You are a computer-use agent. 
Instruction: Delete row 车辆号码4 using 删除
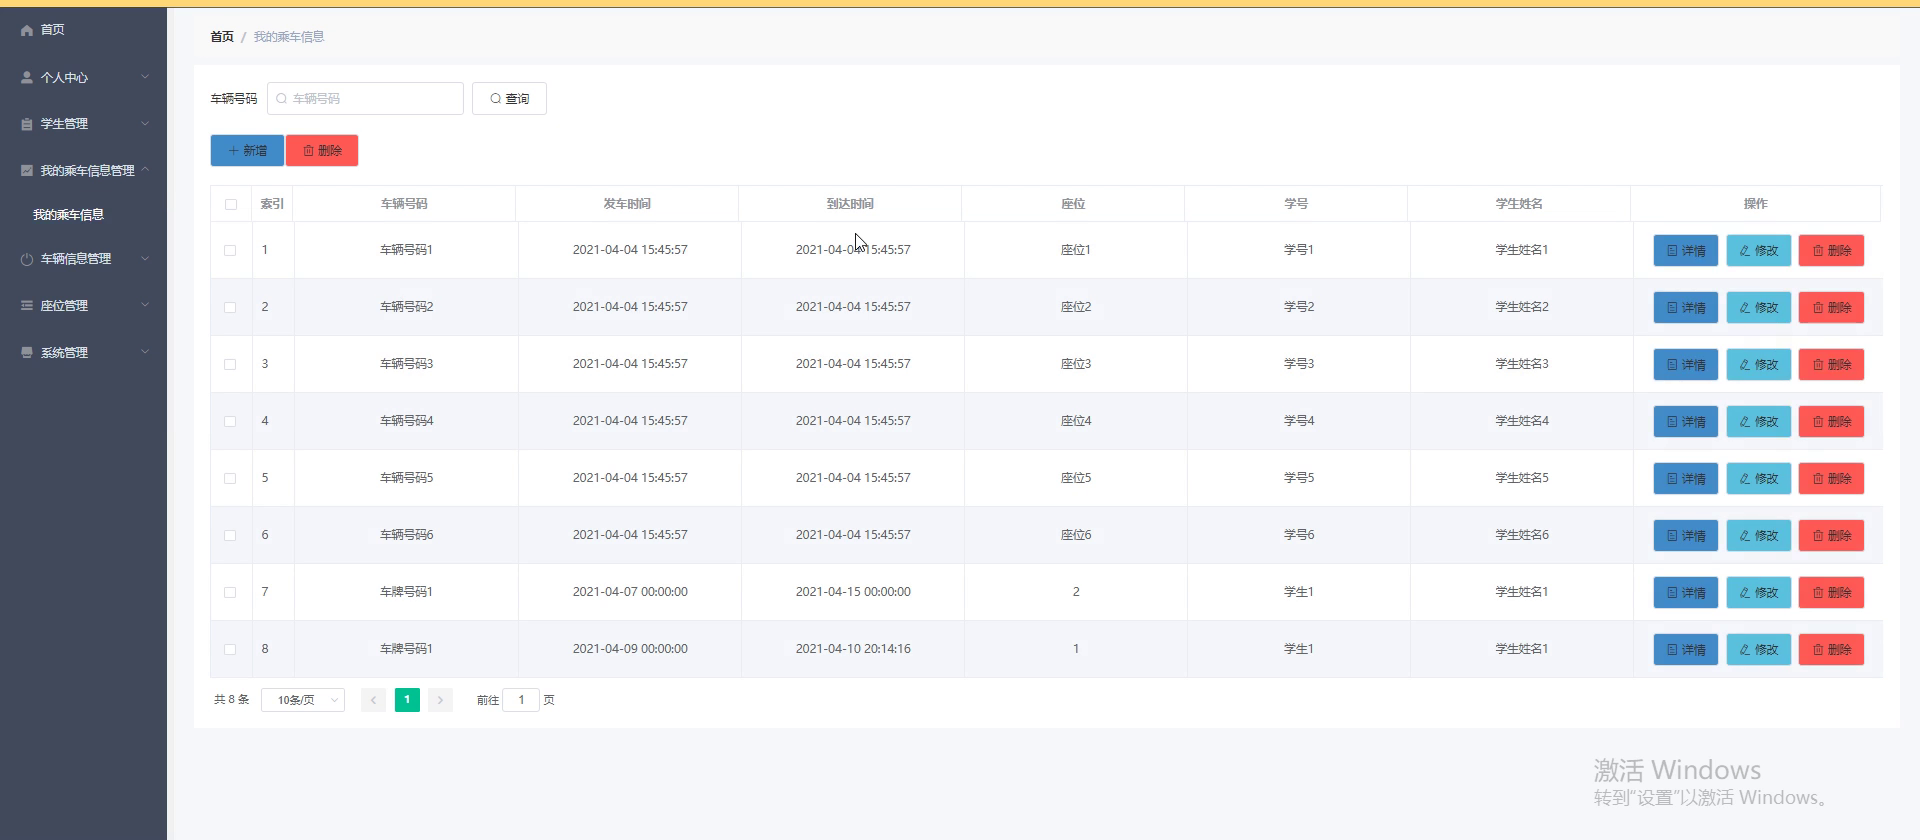[x=1832, y=422]
